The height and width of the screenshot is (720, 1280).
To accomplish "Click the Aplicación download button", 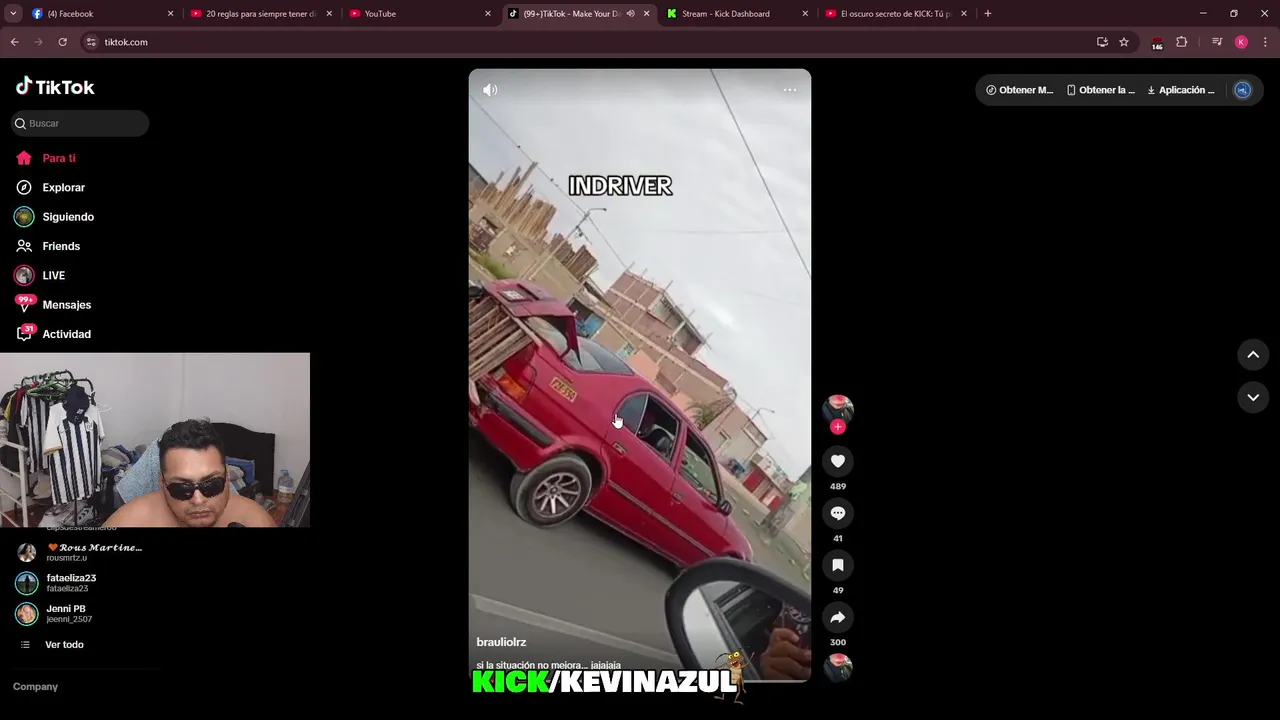I will 1181,90.
